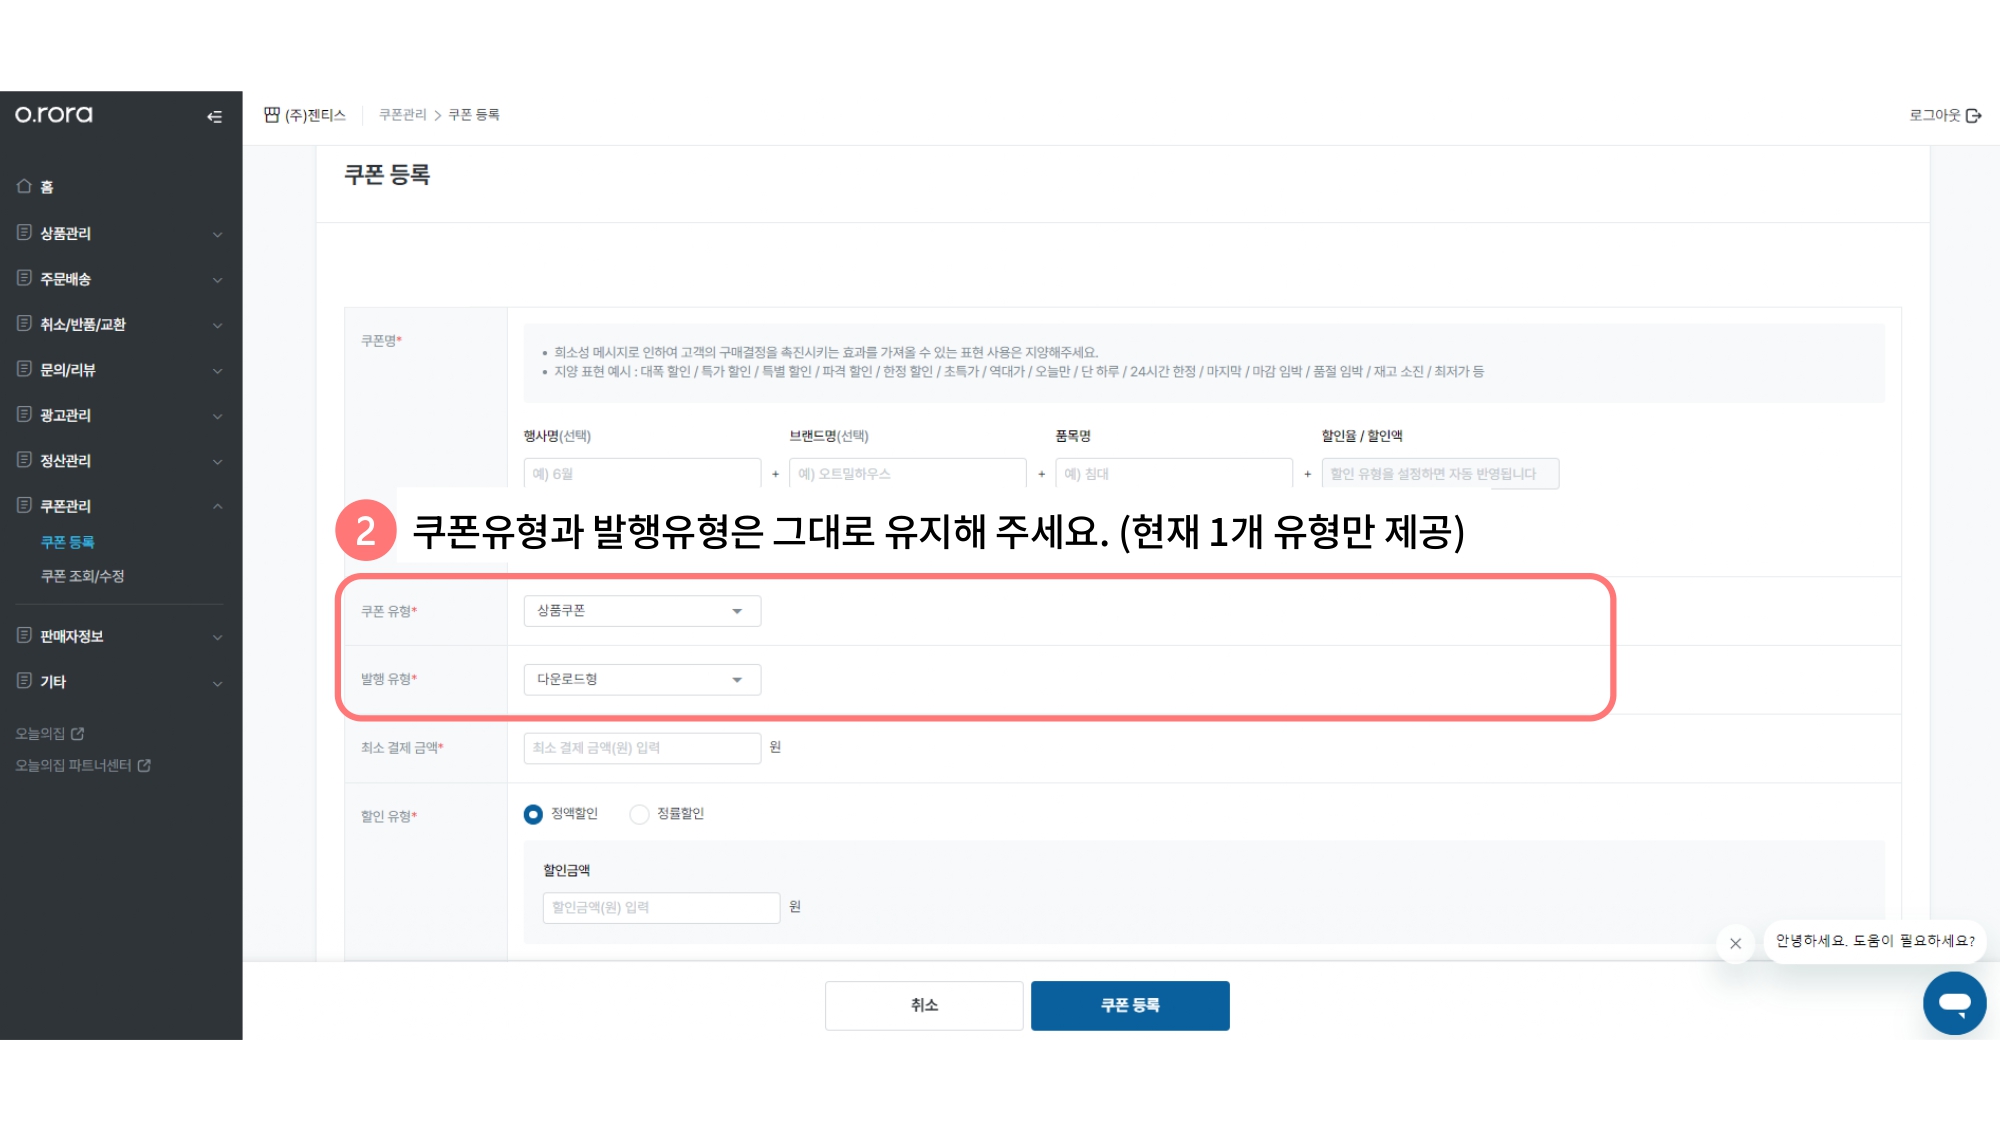The height and width of the screenshot is (1125, 2000).
Task: Collapse the sidebar with the arrow icon
Action: 214,117
